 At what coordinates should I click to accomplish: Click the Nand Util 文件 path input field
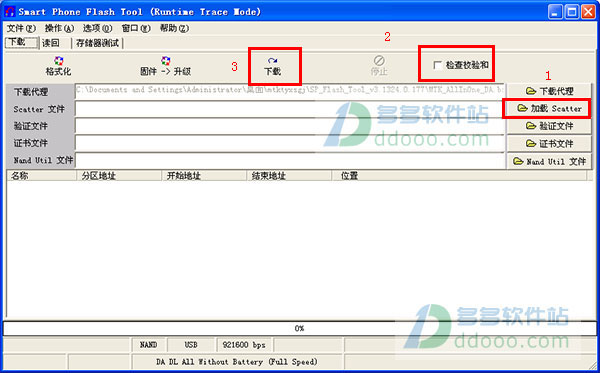[290, 160]
